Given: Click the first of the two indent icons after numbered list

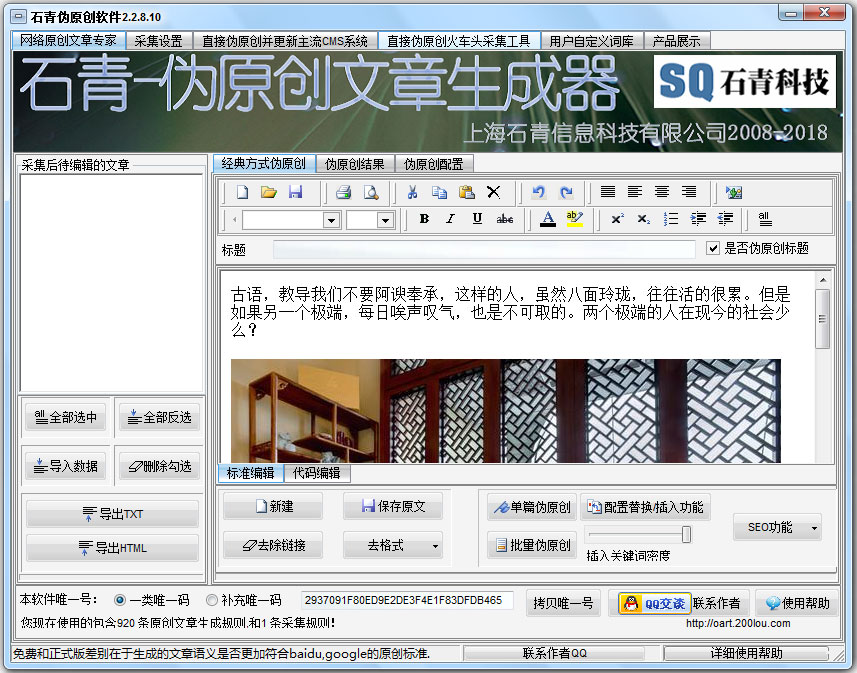Looking at the screenshot, I should pyautogui.click(x=698, y=219).
